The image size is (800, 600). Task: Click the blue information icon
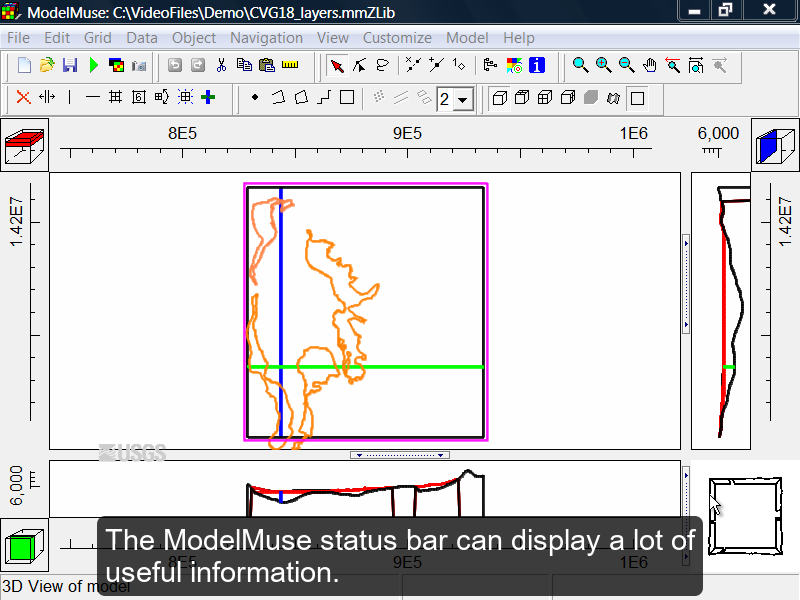pyautogui.click(x=537, y=65)
